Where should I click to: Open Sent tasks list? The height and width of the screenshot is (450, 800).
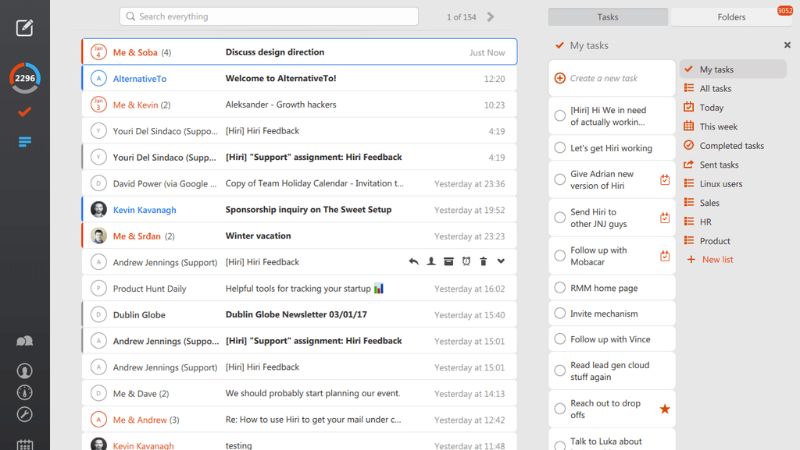tap(718, 165)
